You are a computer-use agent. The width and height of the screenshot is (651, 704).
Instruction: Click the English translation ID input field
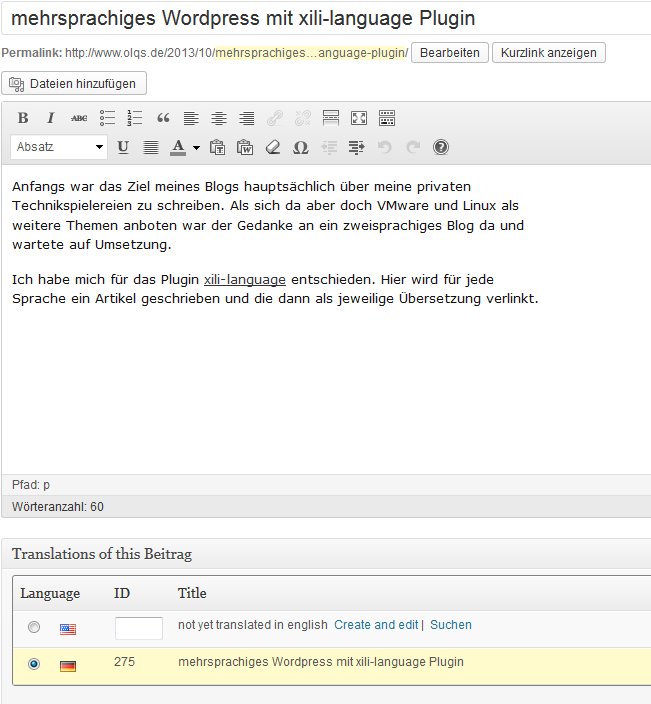point(139,628)
